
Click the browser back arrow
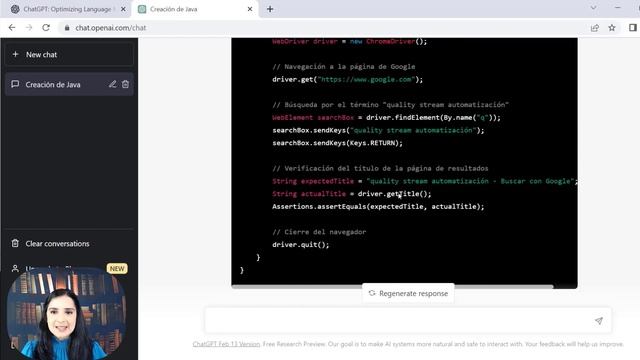pyautogui.click(x=12, y=28)
